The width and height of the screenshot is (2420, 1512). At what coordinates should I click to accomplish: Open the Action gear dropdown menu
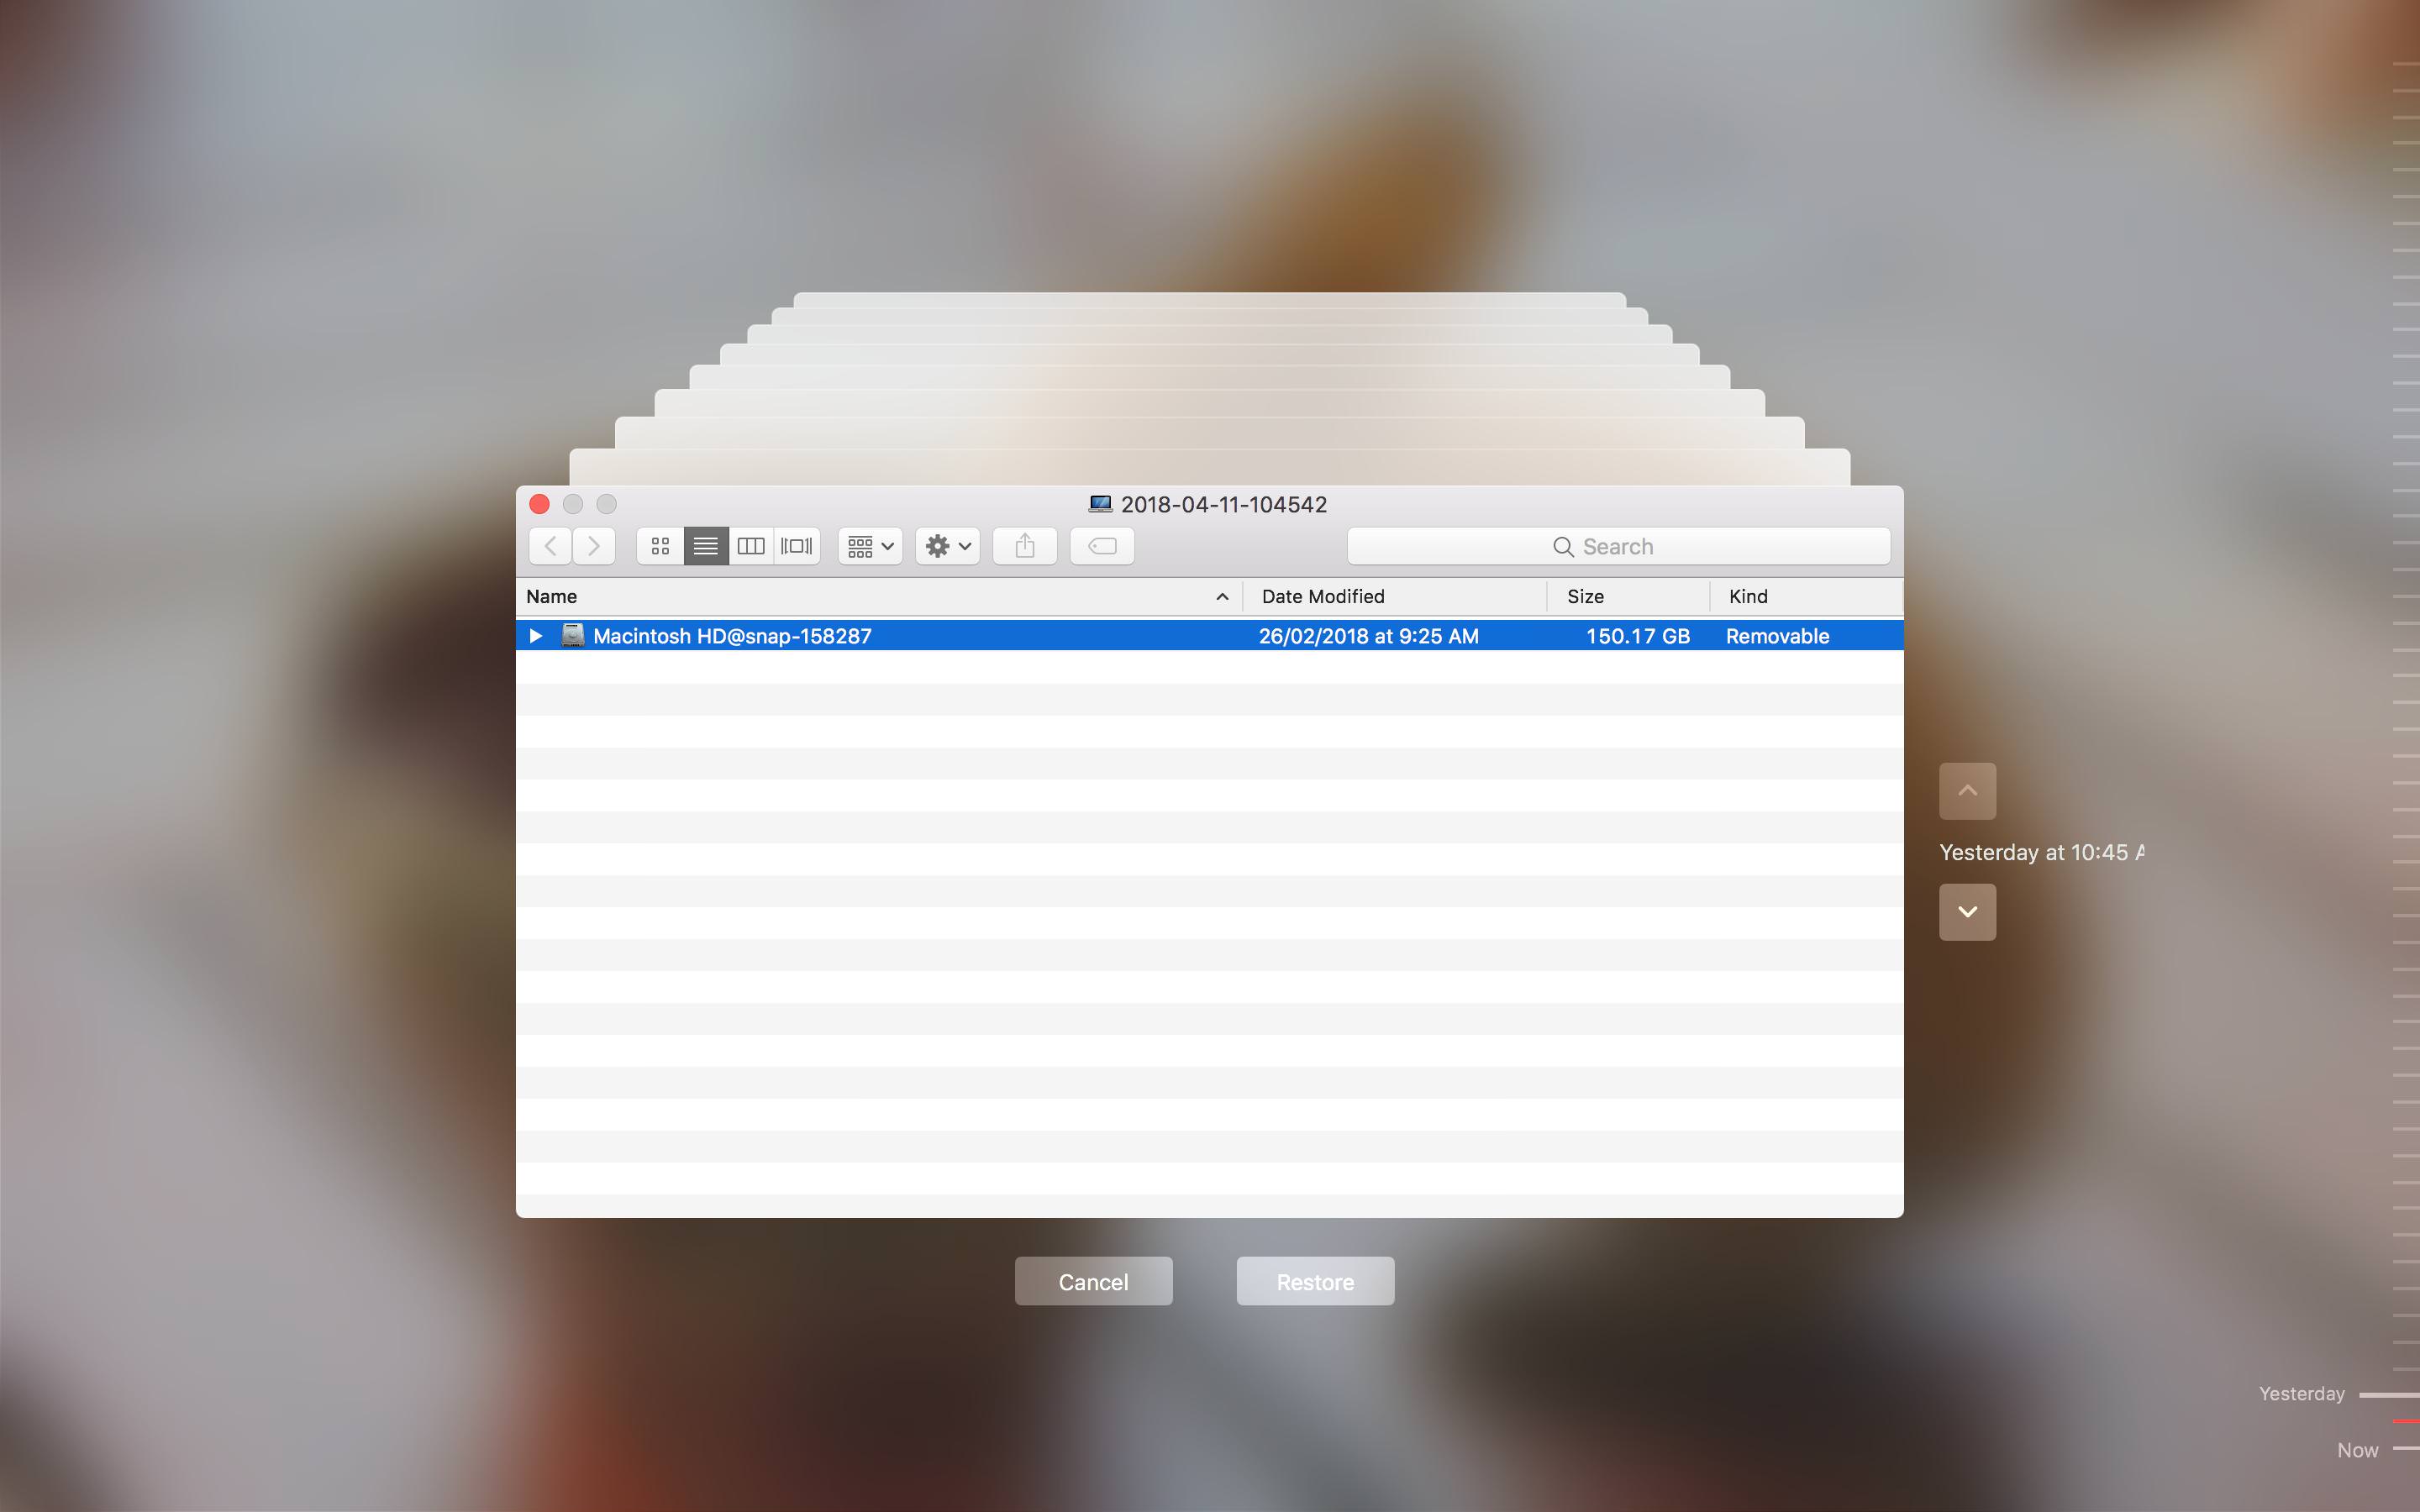[947, 546]
